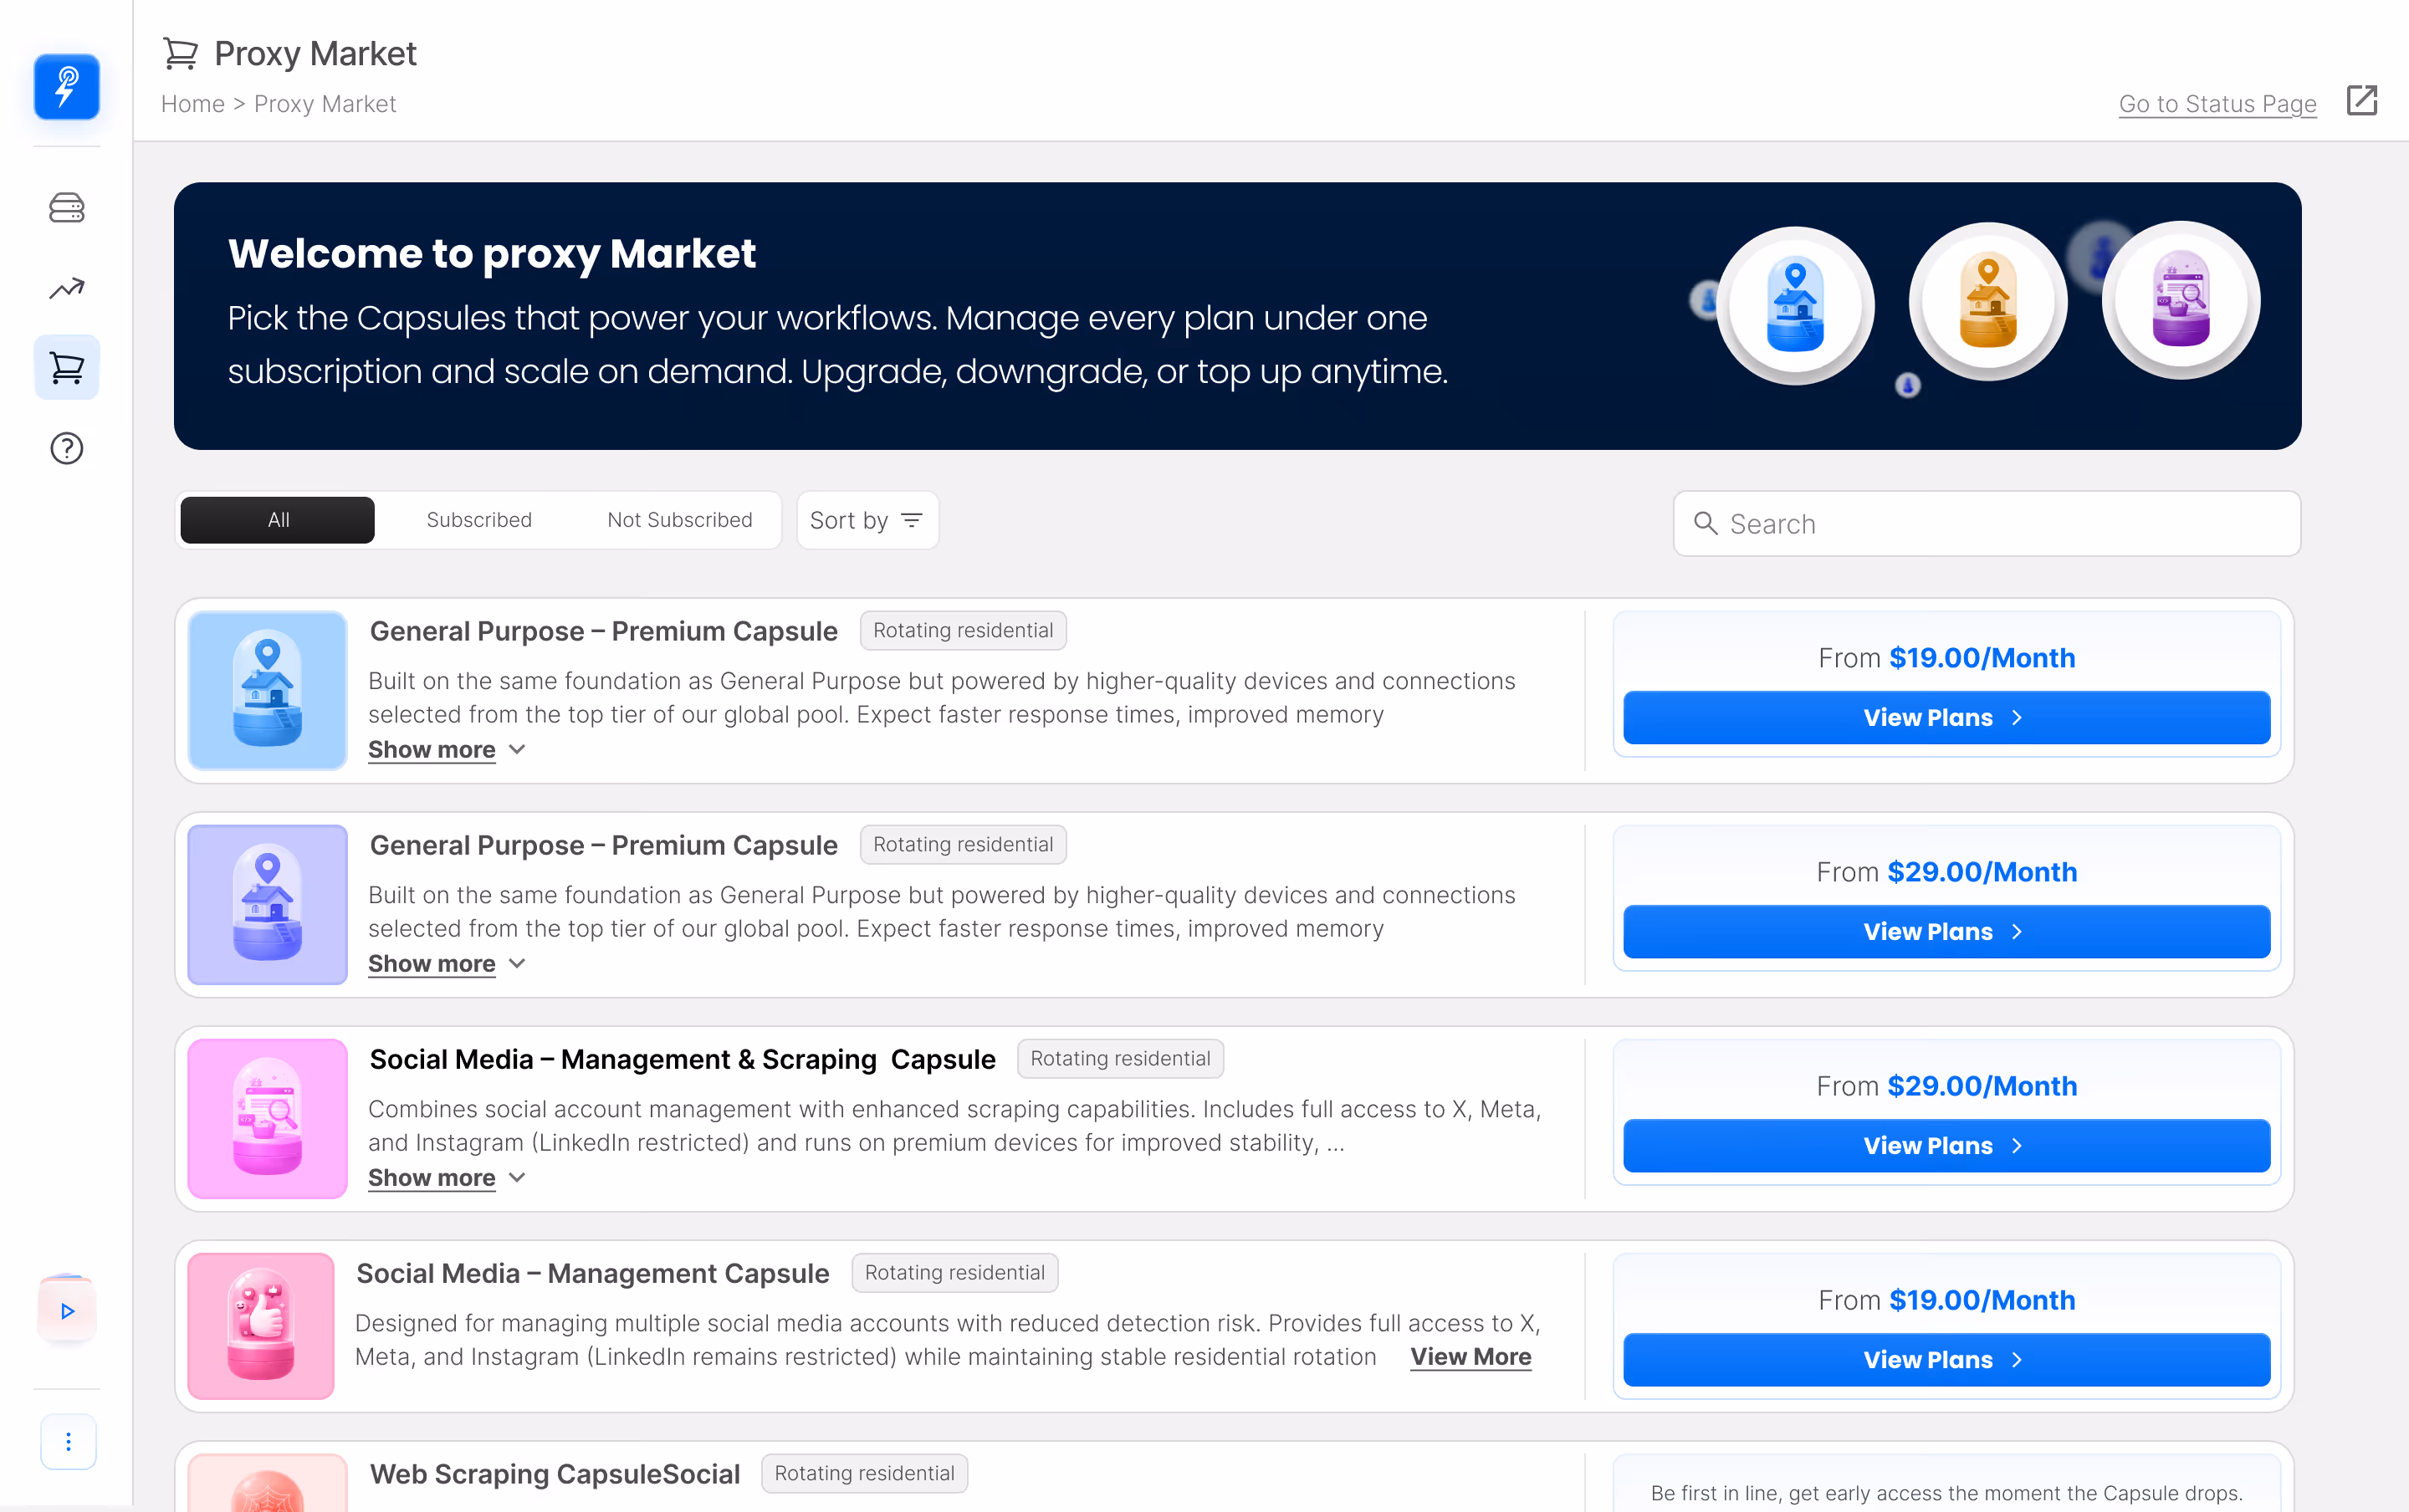Click the external link icon beside Status Page
Image resolution: width=2409 pixels, height=1512 pixels.
2362,101
